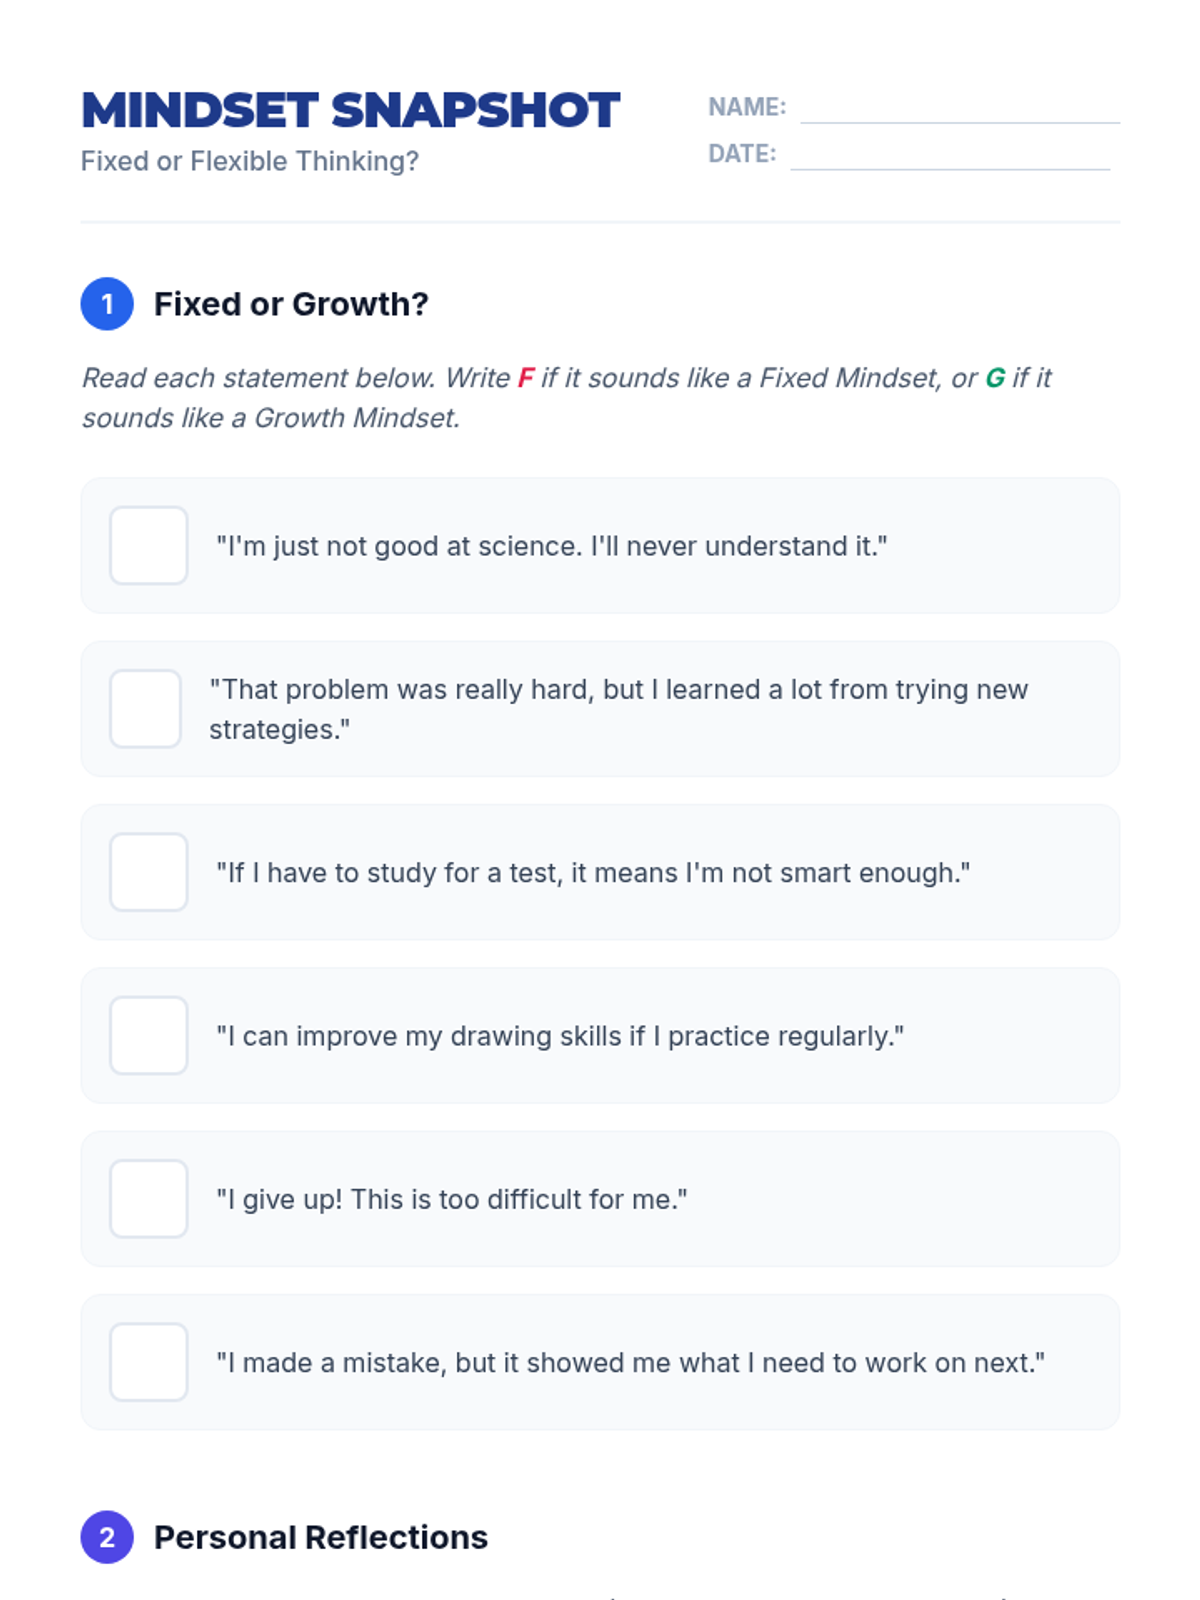This screenshot has width=1200, height=1600.
Task: Click the DATE: label
Action: pos(742,154)
